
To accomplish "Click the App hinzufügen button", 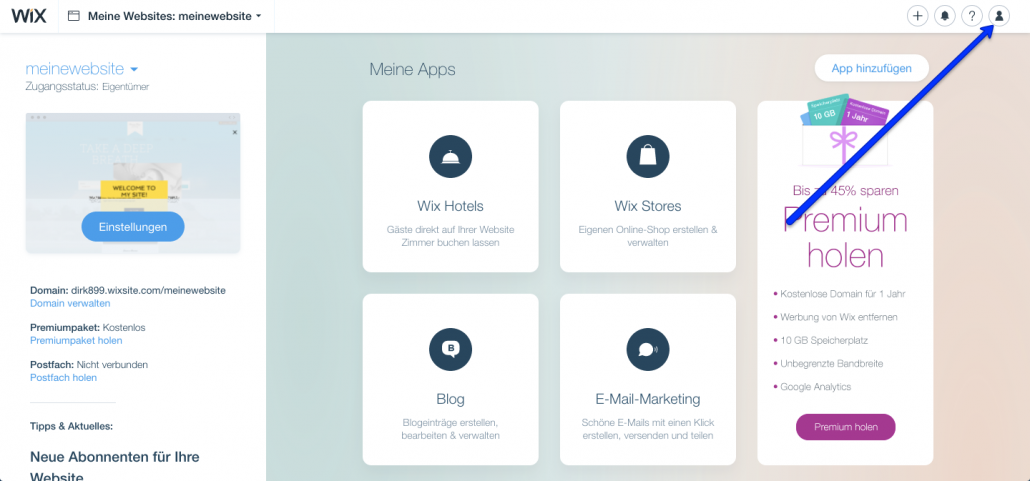I will [x=872, y=68].
